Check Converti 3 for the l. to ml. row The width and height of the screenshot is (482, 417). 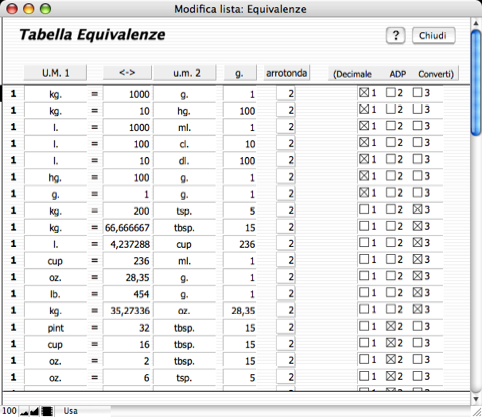pyautogui.click(x=417, y=126)
